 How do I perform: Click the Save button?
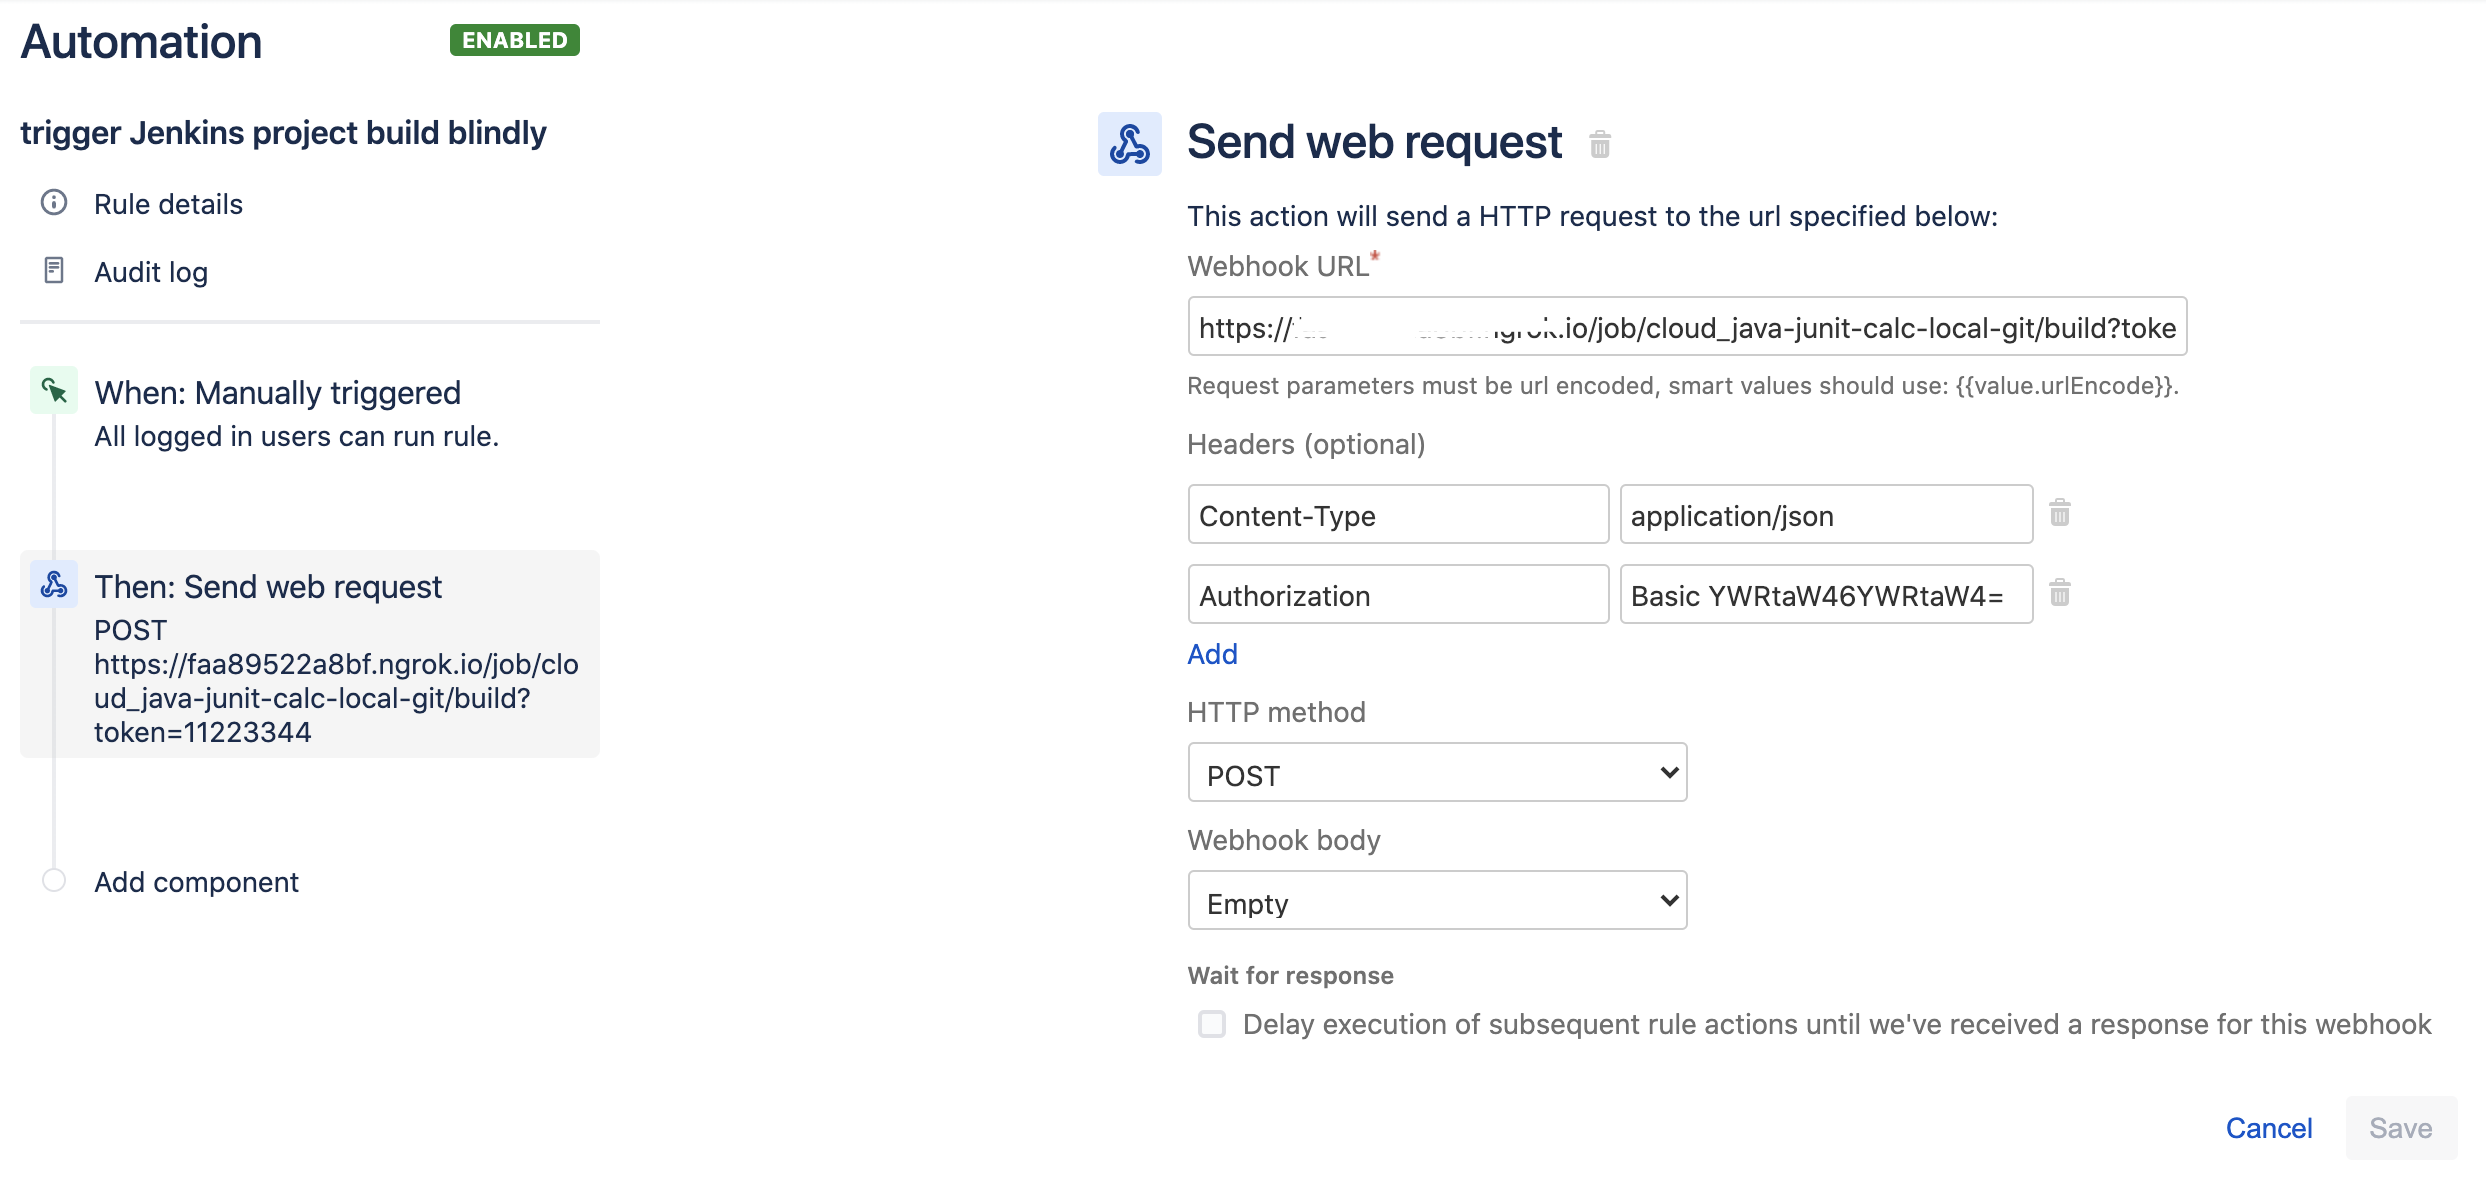2401,1128
